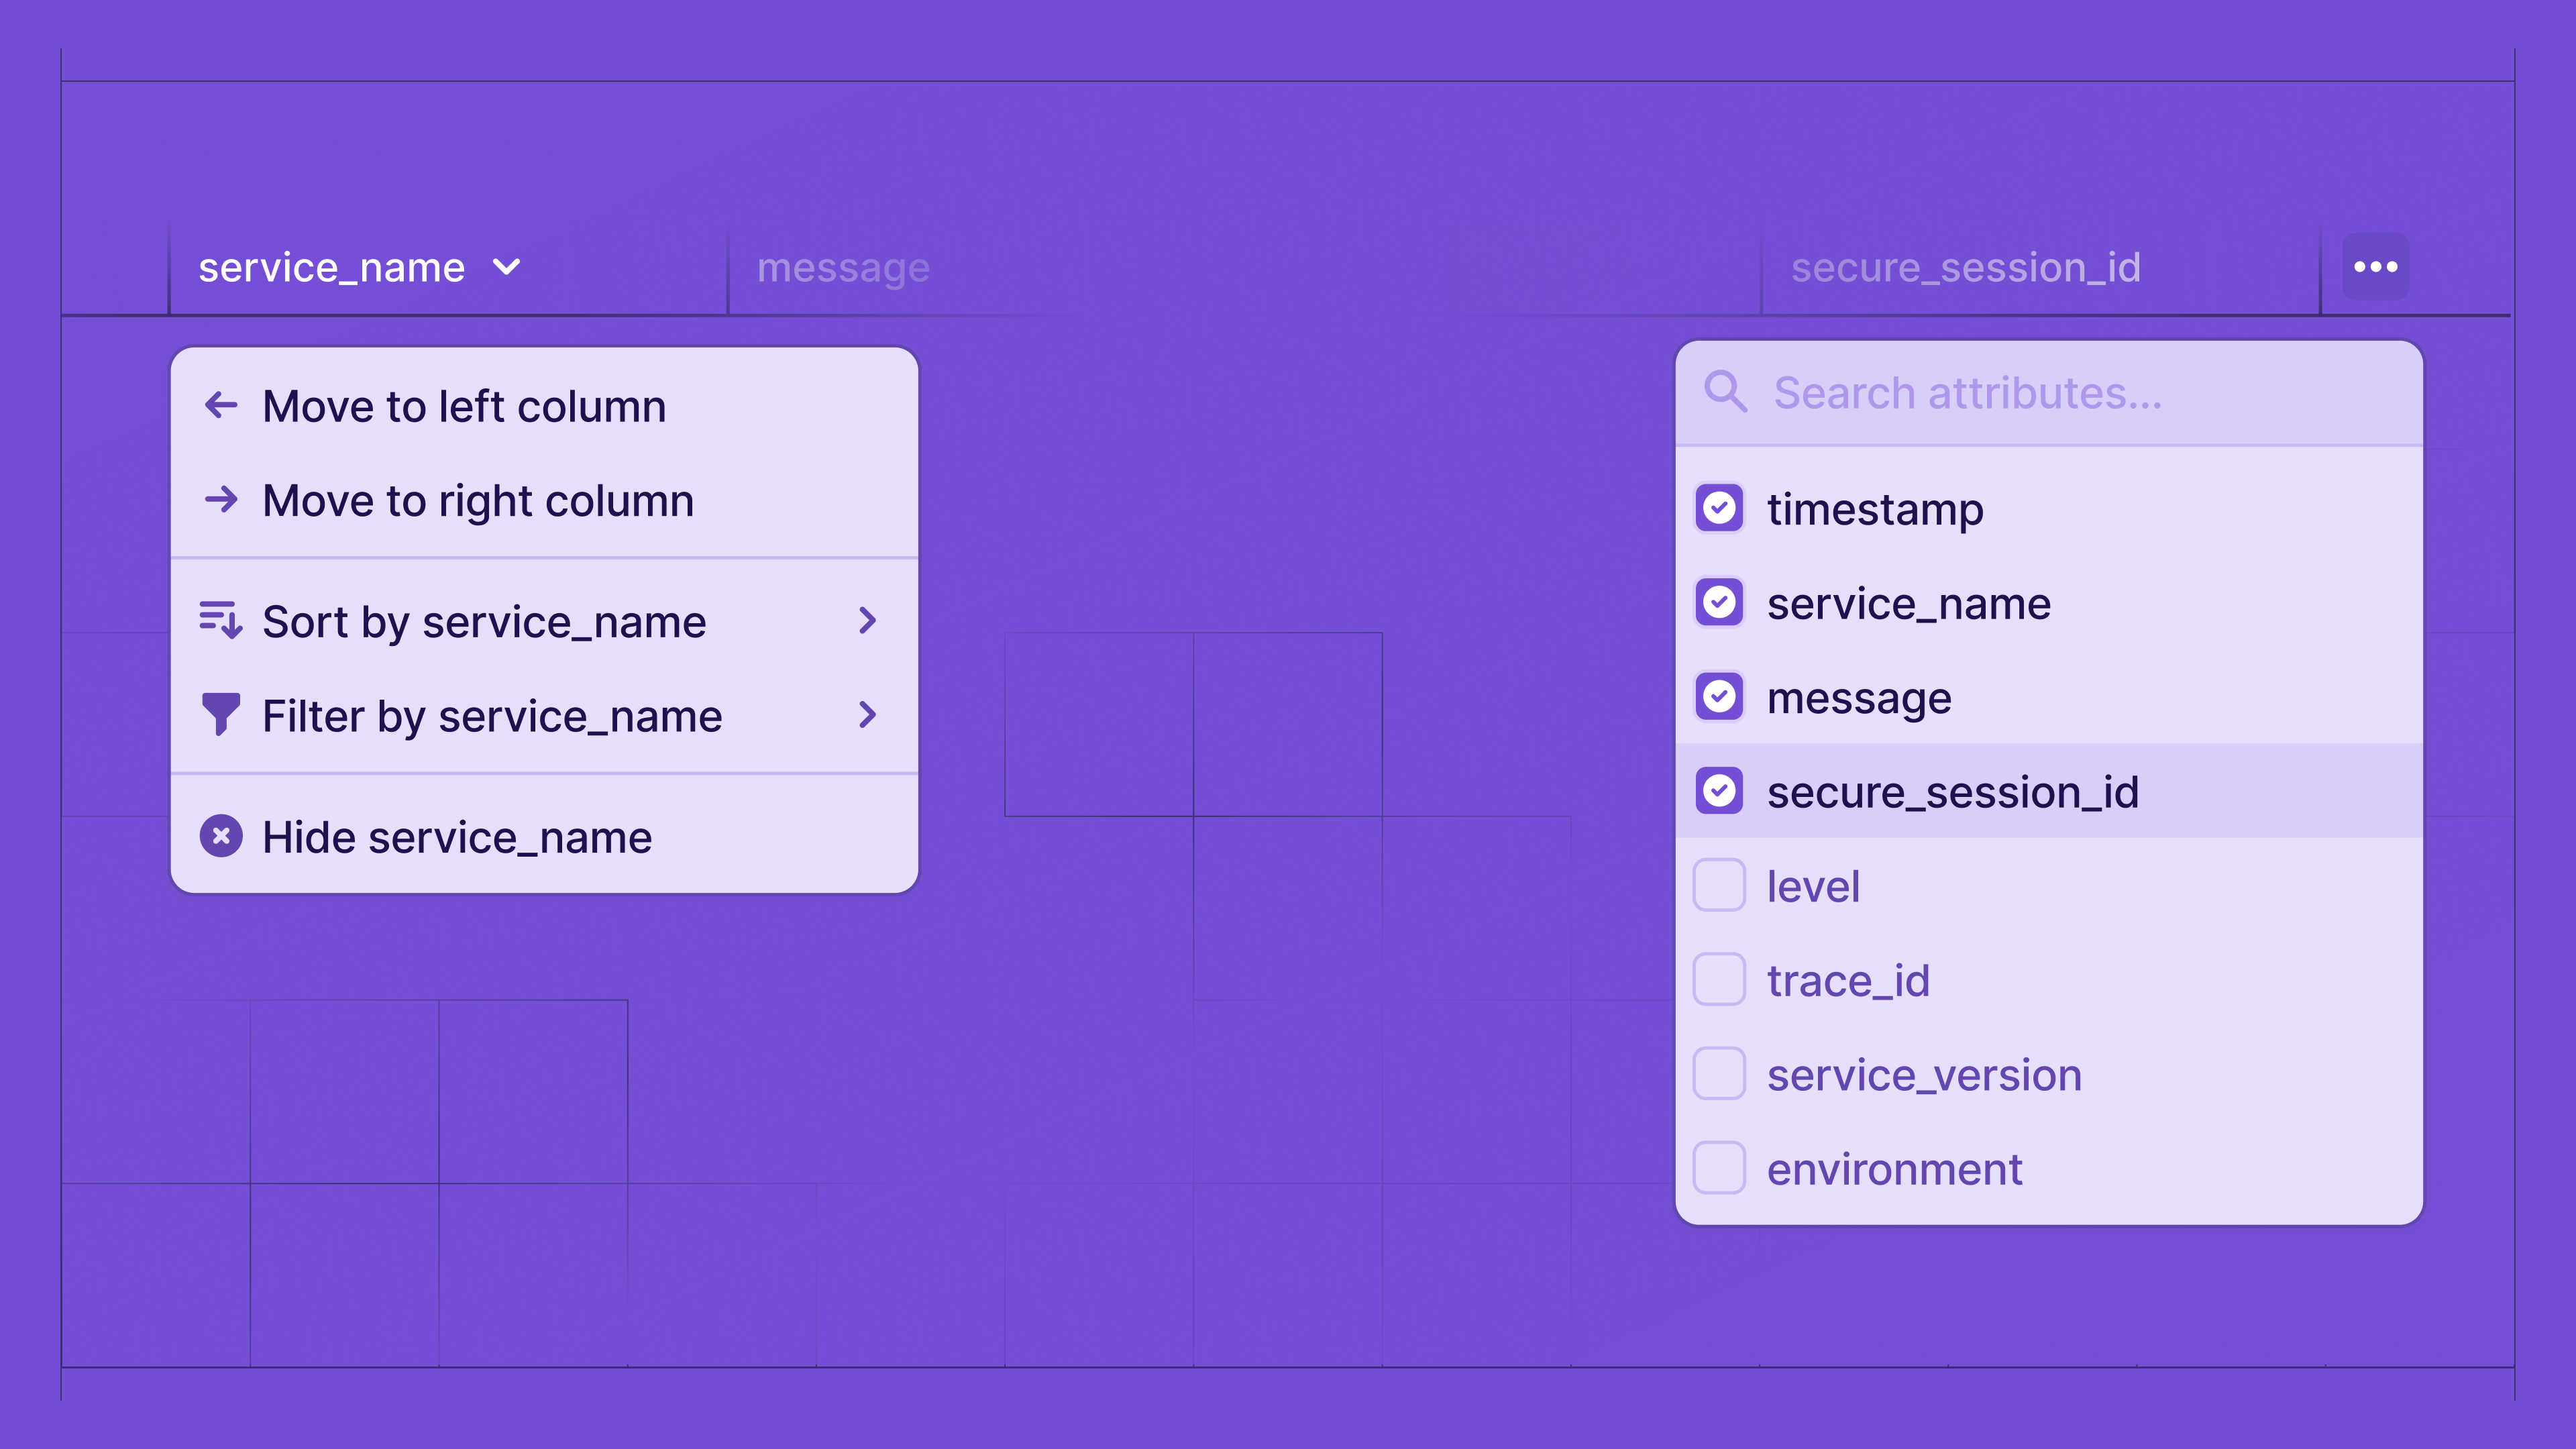Click the Hide service_name icon

[221, 835]
